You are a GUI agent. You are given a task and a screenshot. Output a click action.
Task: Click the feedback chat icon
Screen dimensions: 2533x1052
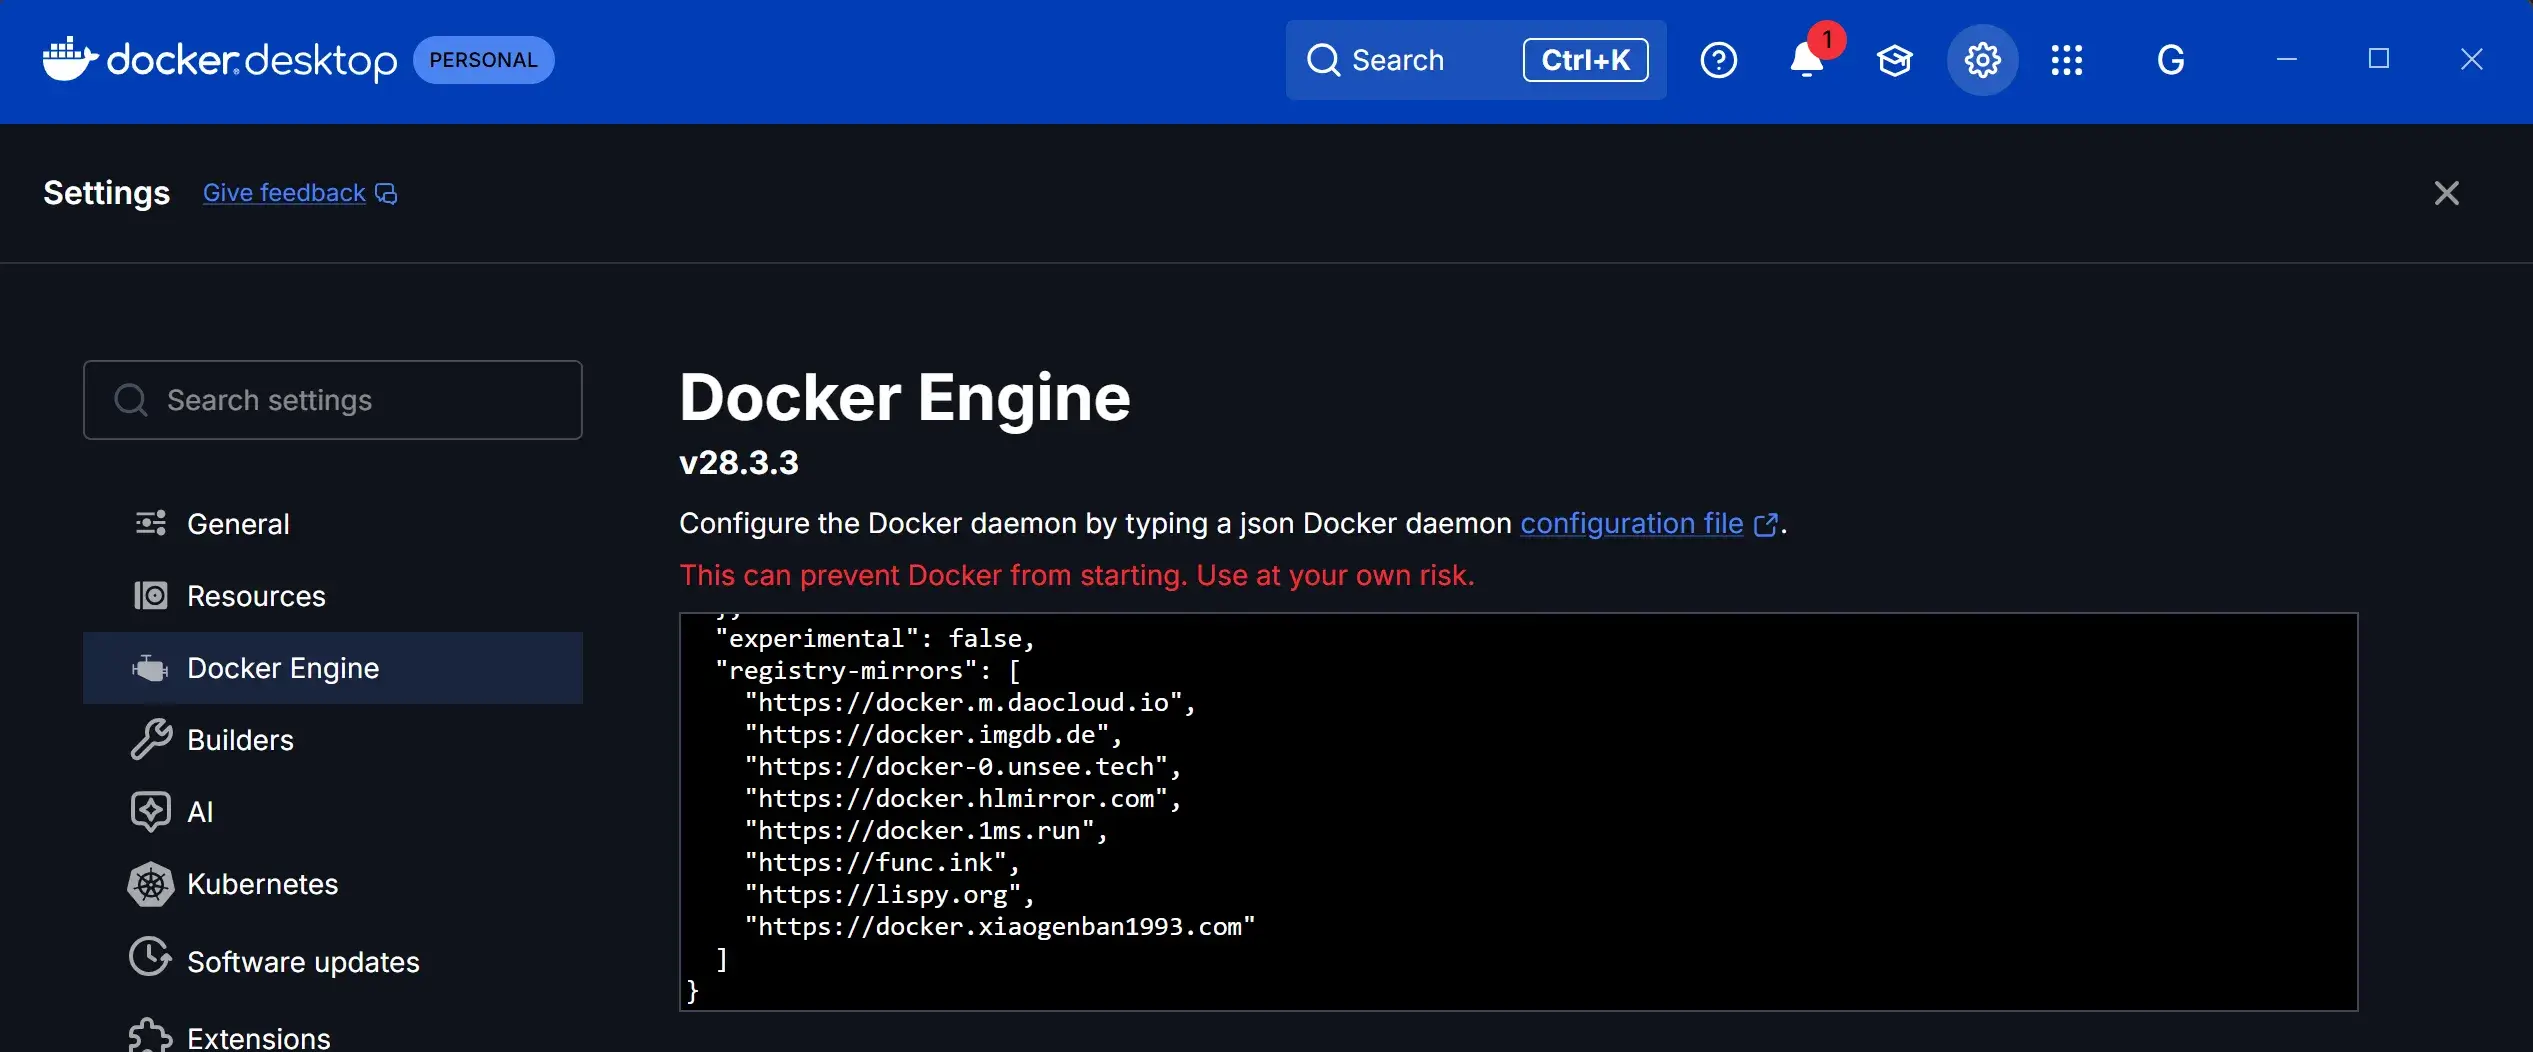(386, 193)
